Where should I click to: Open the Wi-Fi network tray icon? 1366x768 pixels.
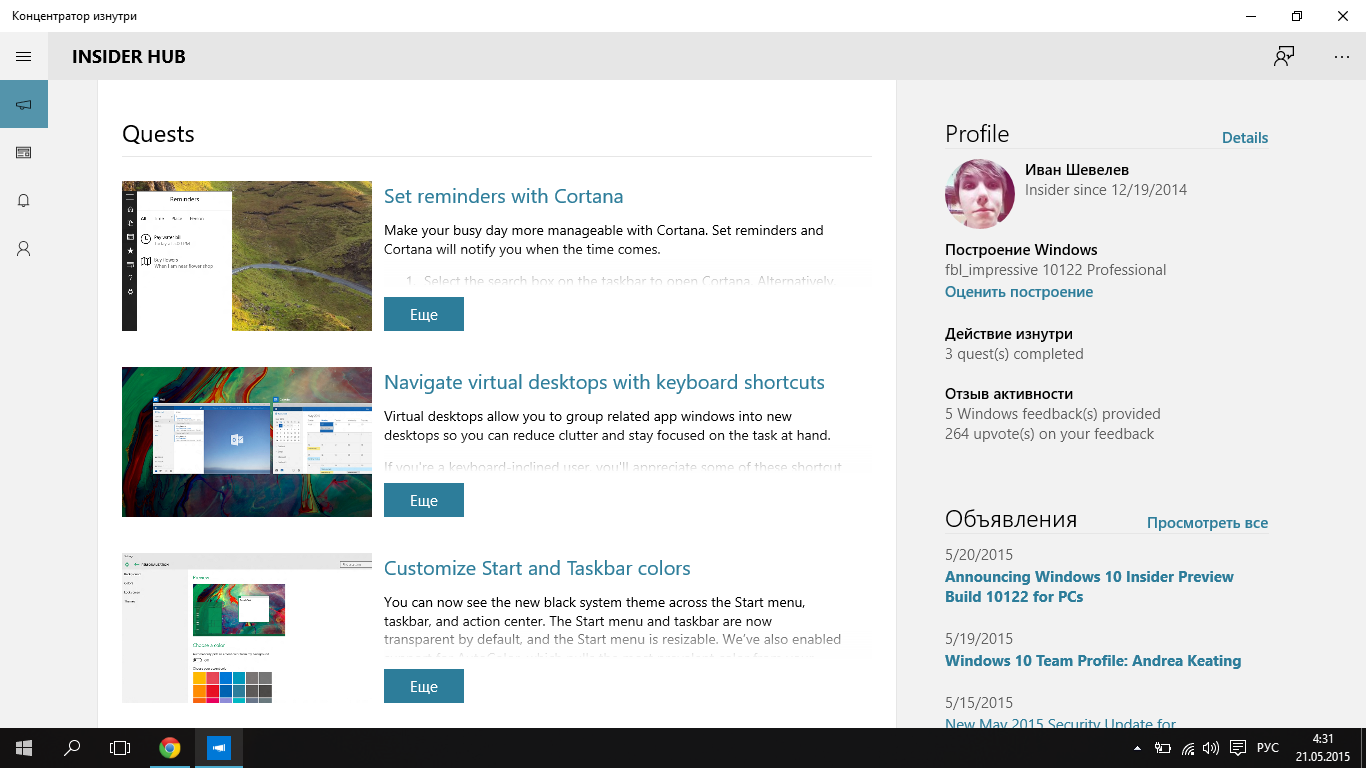1188,748
